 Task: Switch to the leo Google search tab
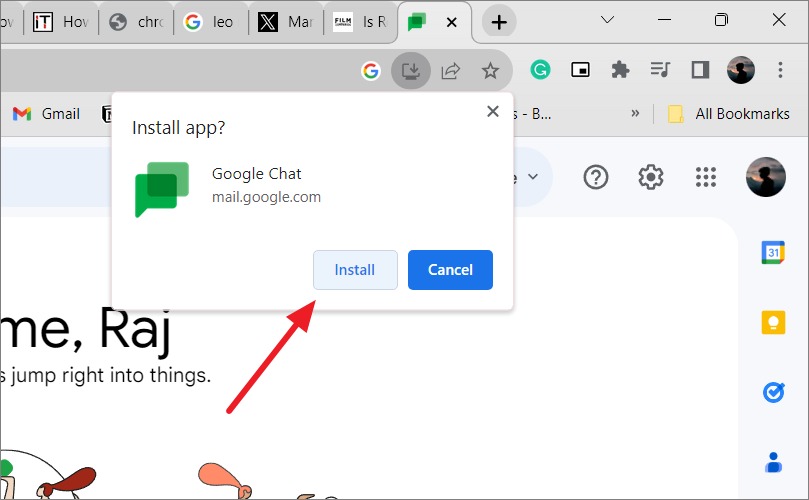[211, 22]
